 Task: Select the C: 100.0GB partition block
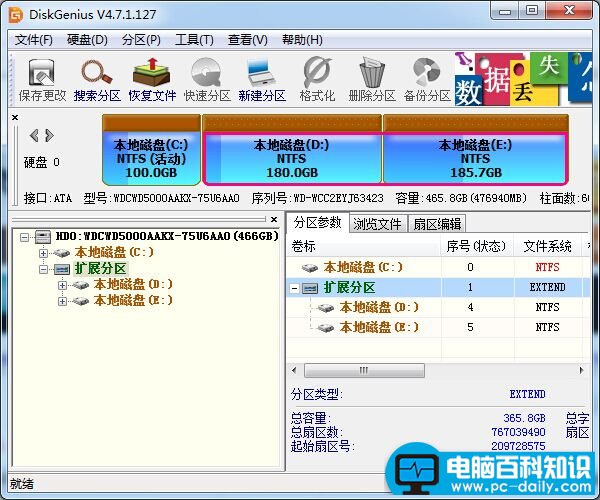click(x=152, y=150)
